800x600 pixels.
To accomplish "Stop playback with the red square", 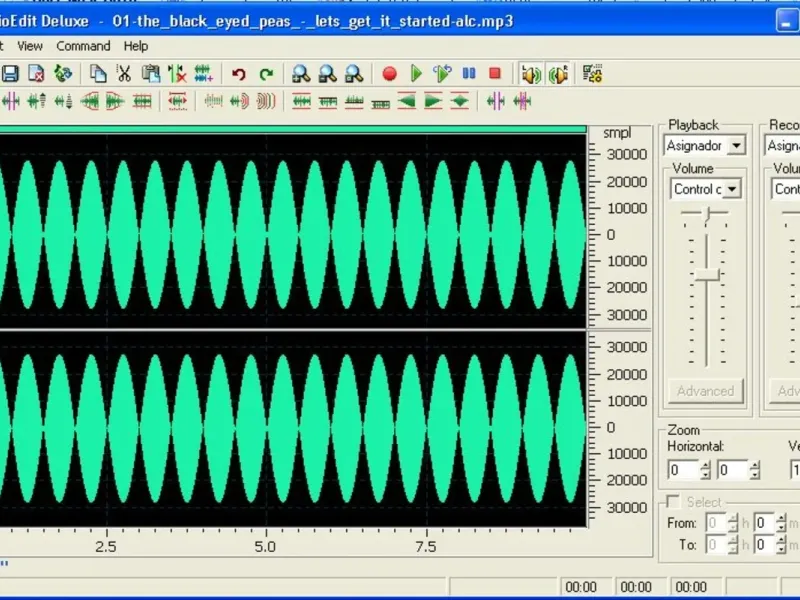I will click(494, 73).
